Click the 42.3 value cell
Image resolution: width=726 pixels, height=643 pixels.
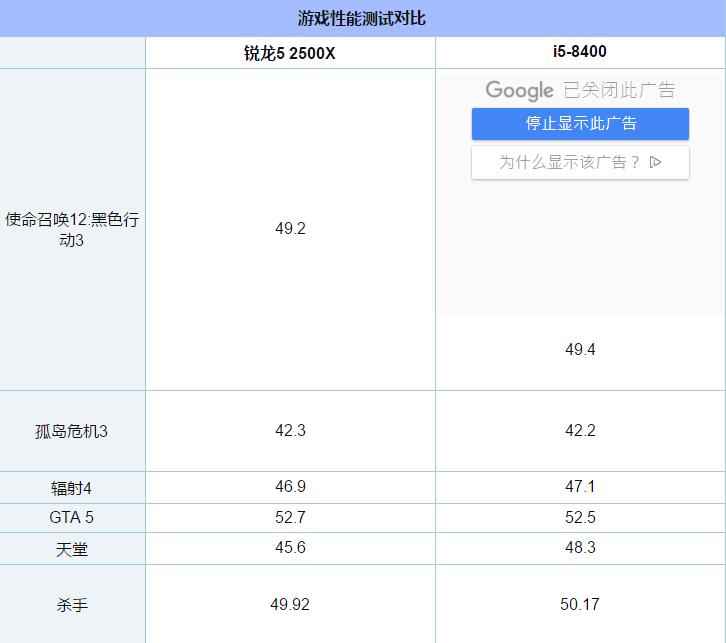pyautogui.click(x=290, y=431)
